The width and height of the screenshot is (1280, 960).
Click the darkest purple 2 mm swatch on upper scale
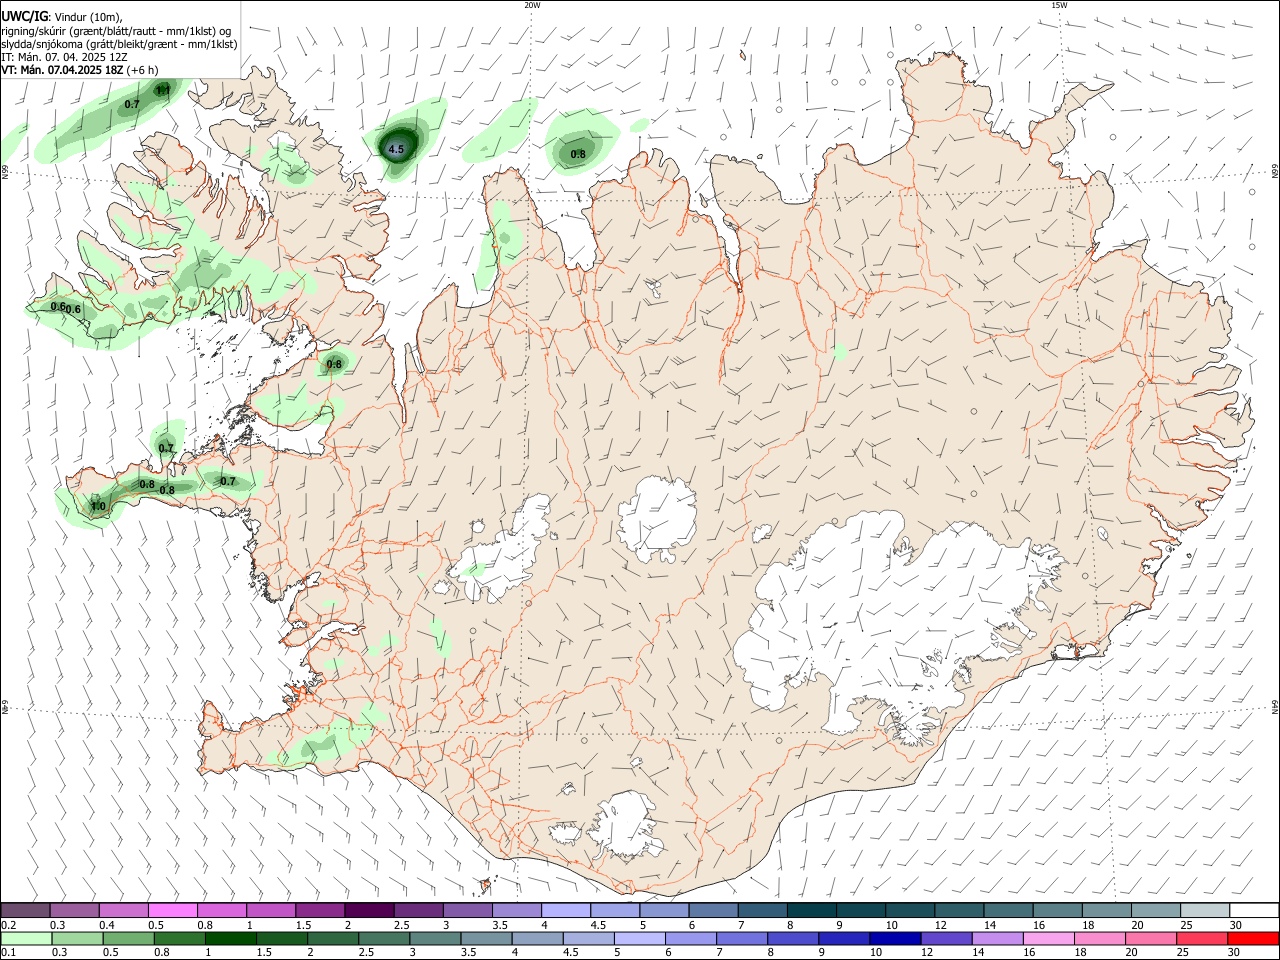coord(369,910)
